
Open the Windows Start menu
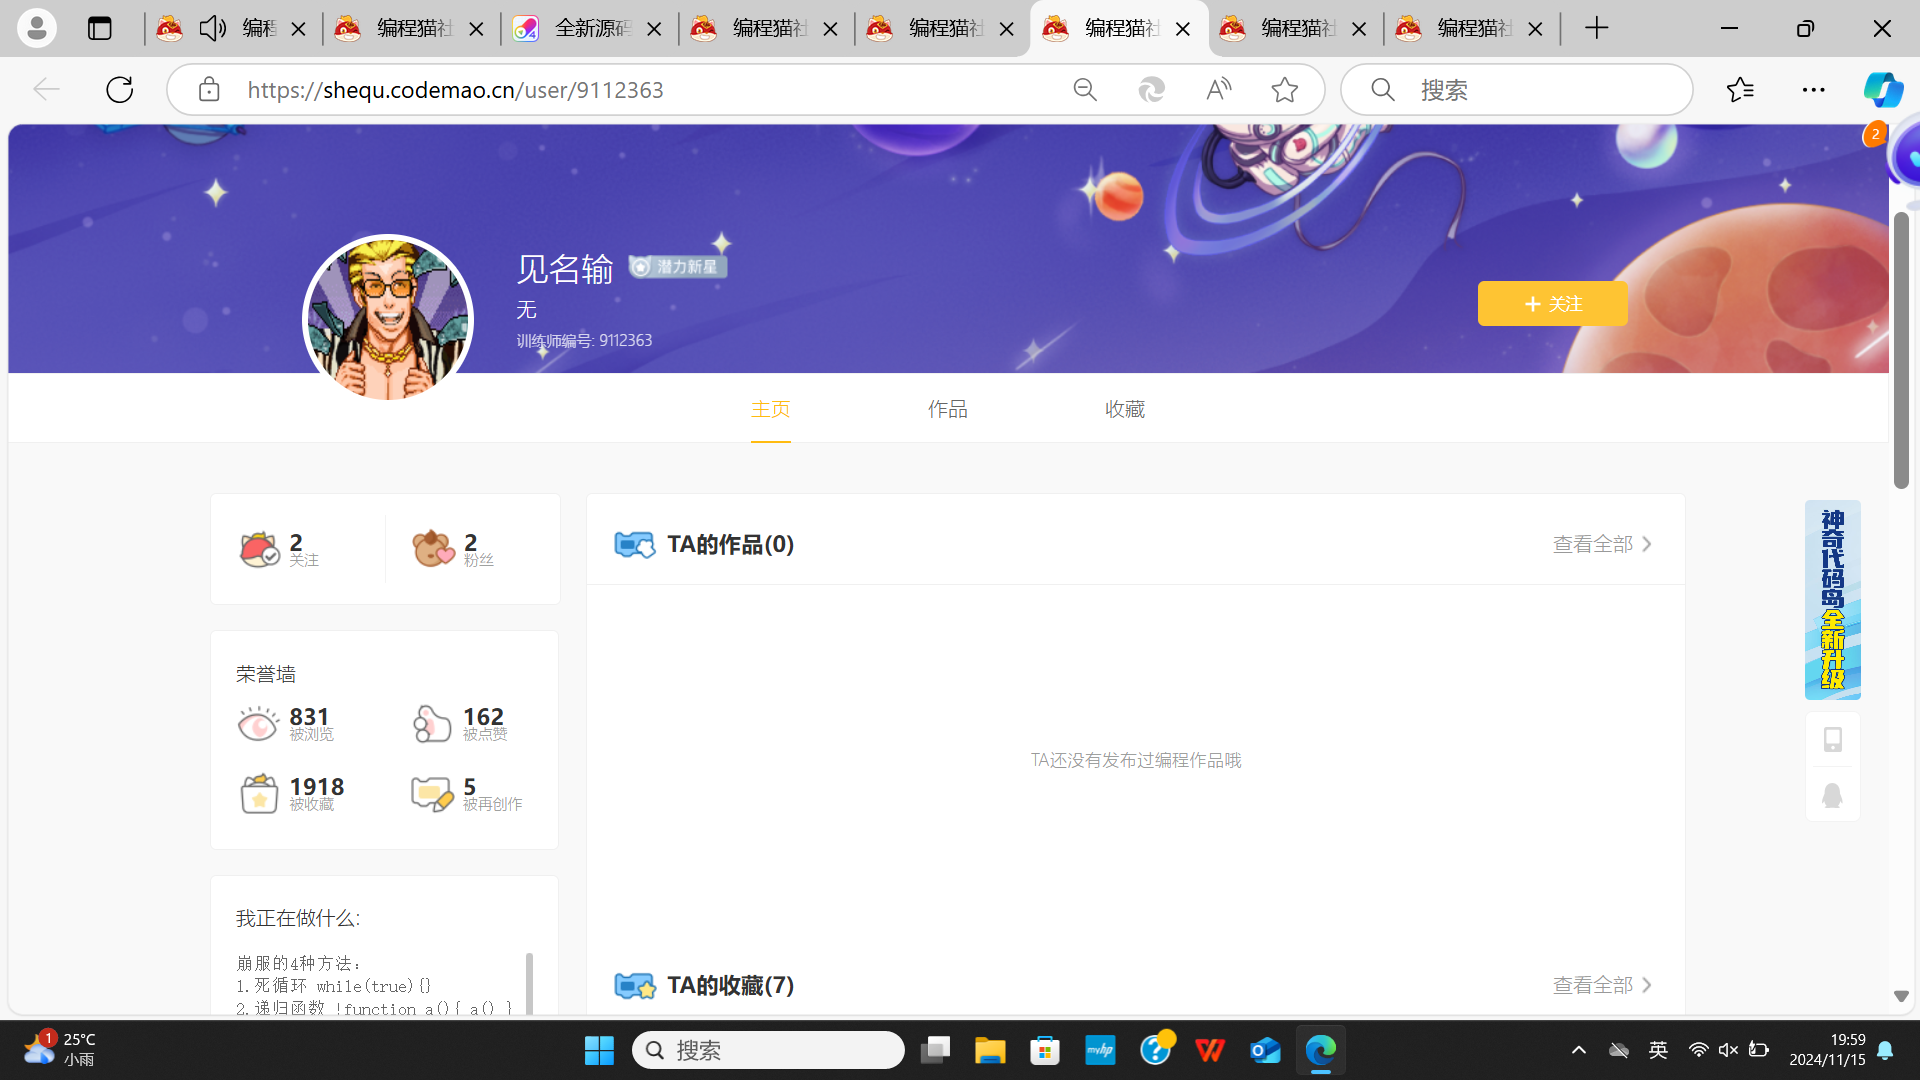599,1050
